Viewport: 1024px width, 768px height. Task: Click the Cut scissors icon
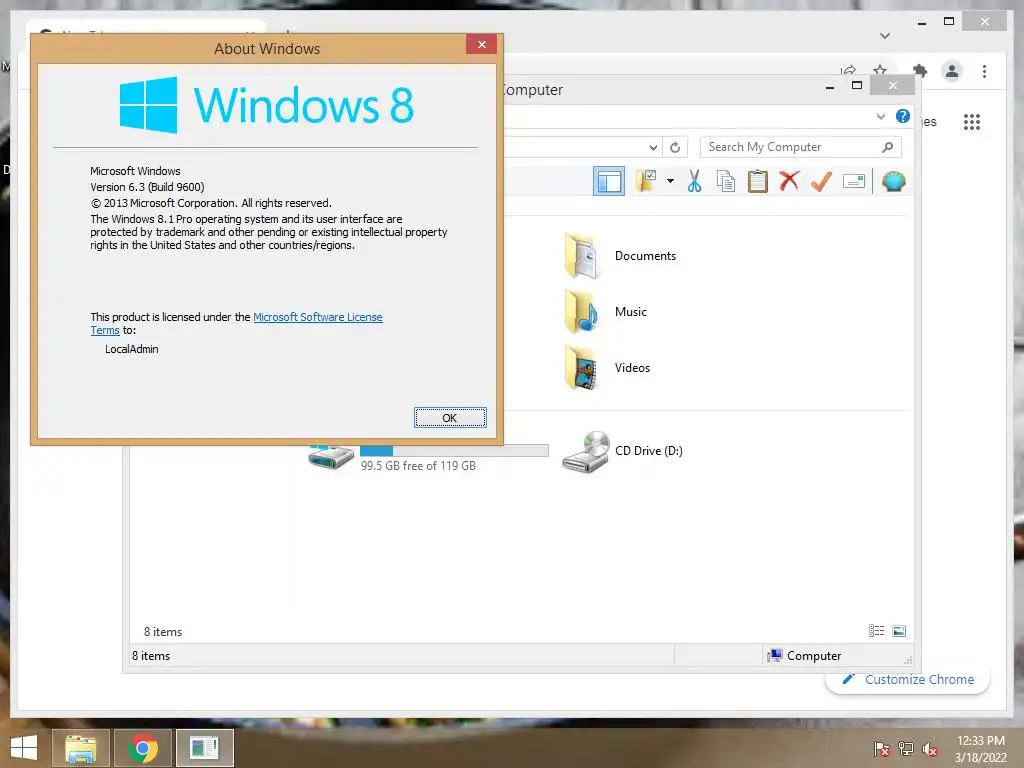coord(694,181)
